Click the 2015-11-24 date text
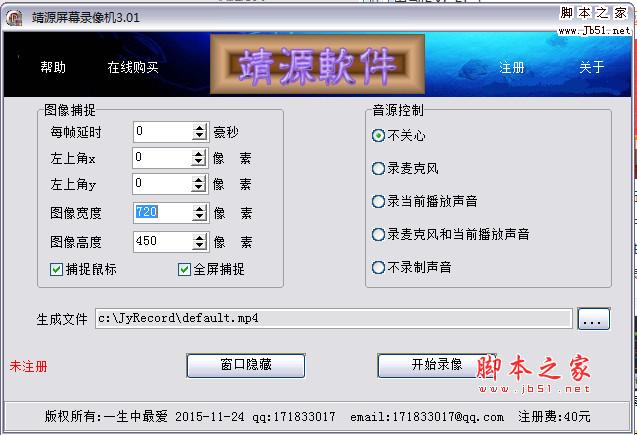 (x=210, y=417)
